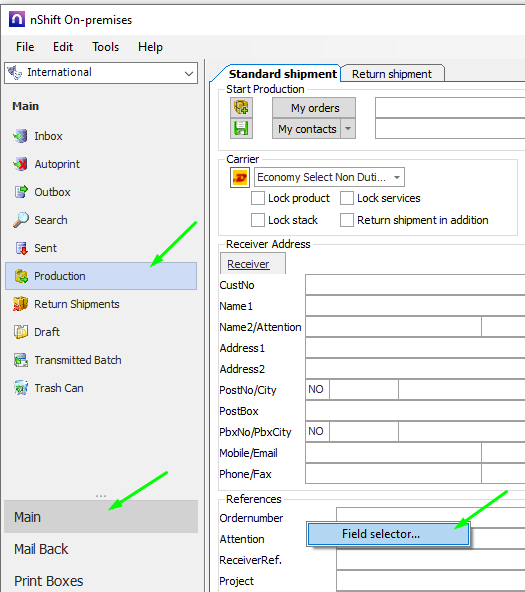Click the Transmitted Batch icon
Viewport: 525px width, 592px height.
tap(21, 360)
